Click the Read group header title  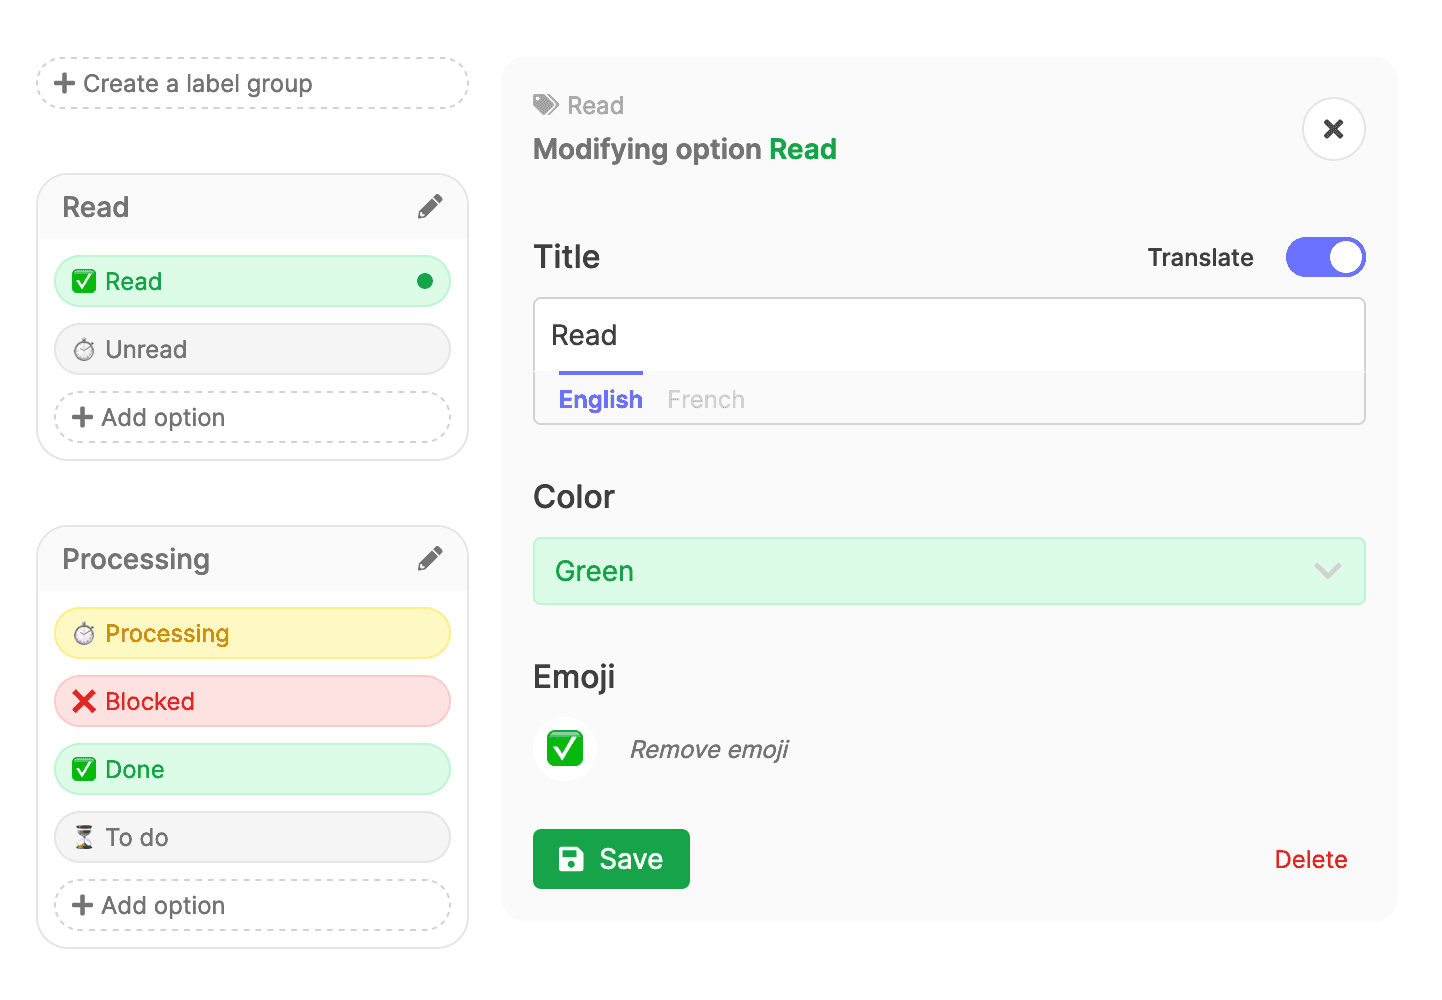tap(96, 207)
